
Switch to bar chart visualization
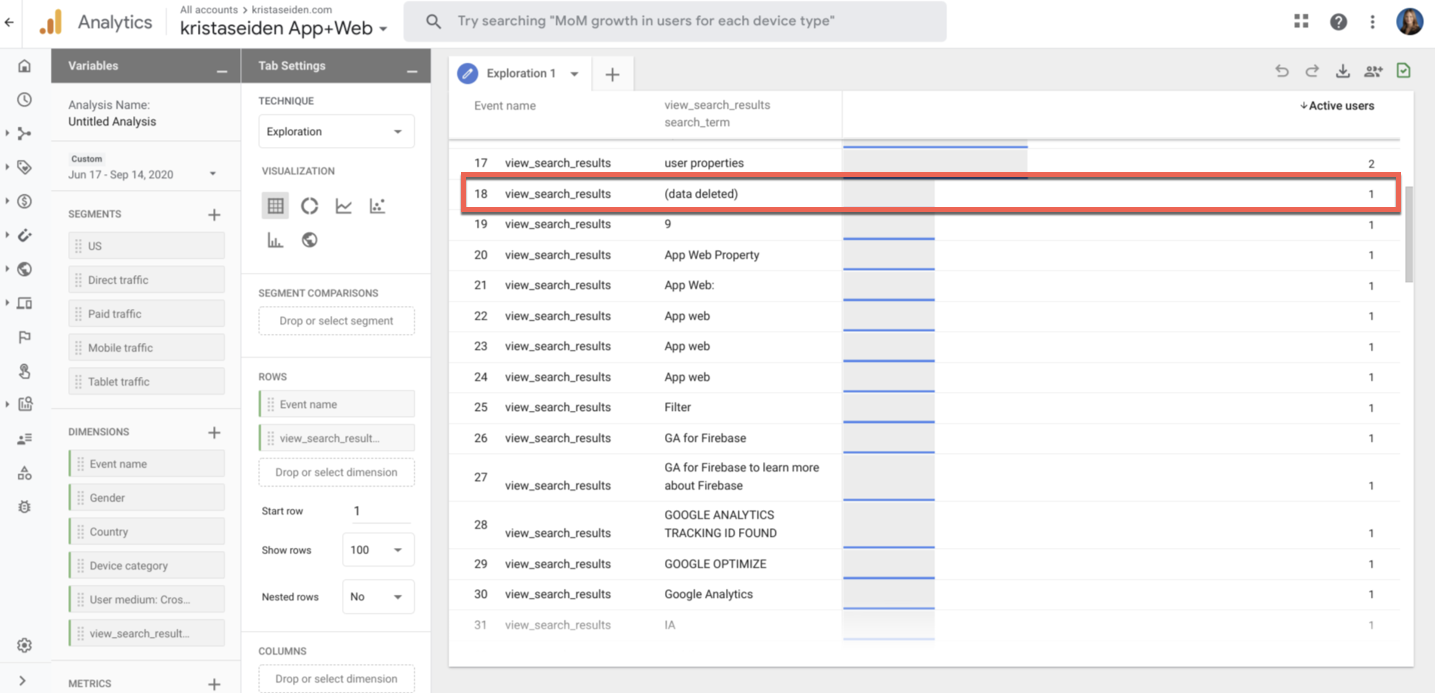tap(275, 240)
